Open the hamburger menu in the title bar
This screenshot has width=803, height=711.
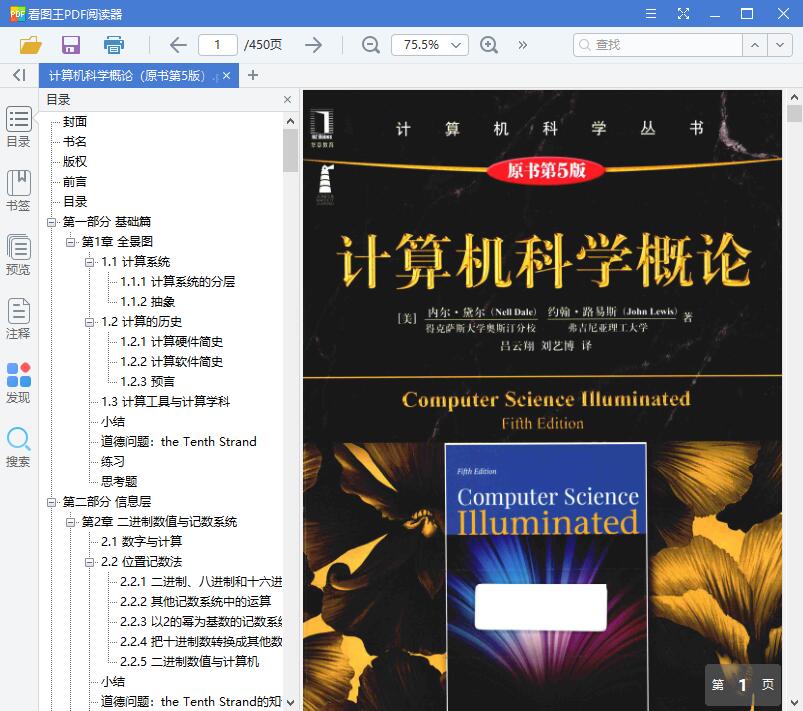point(650,13)
